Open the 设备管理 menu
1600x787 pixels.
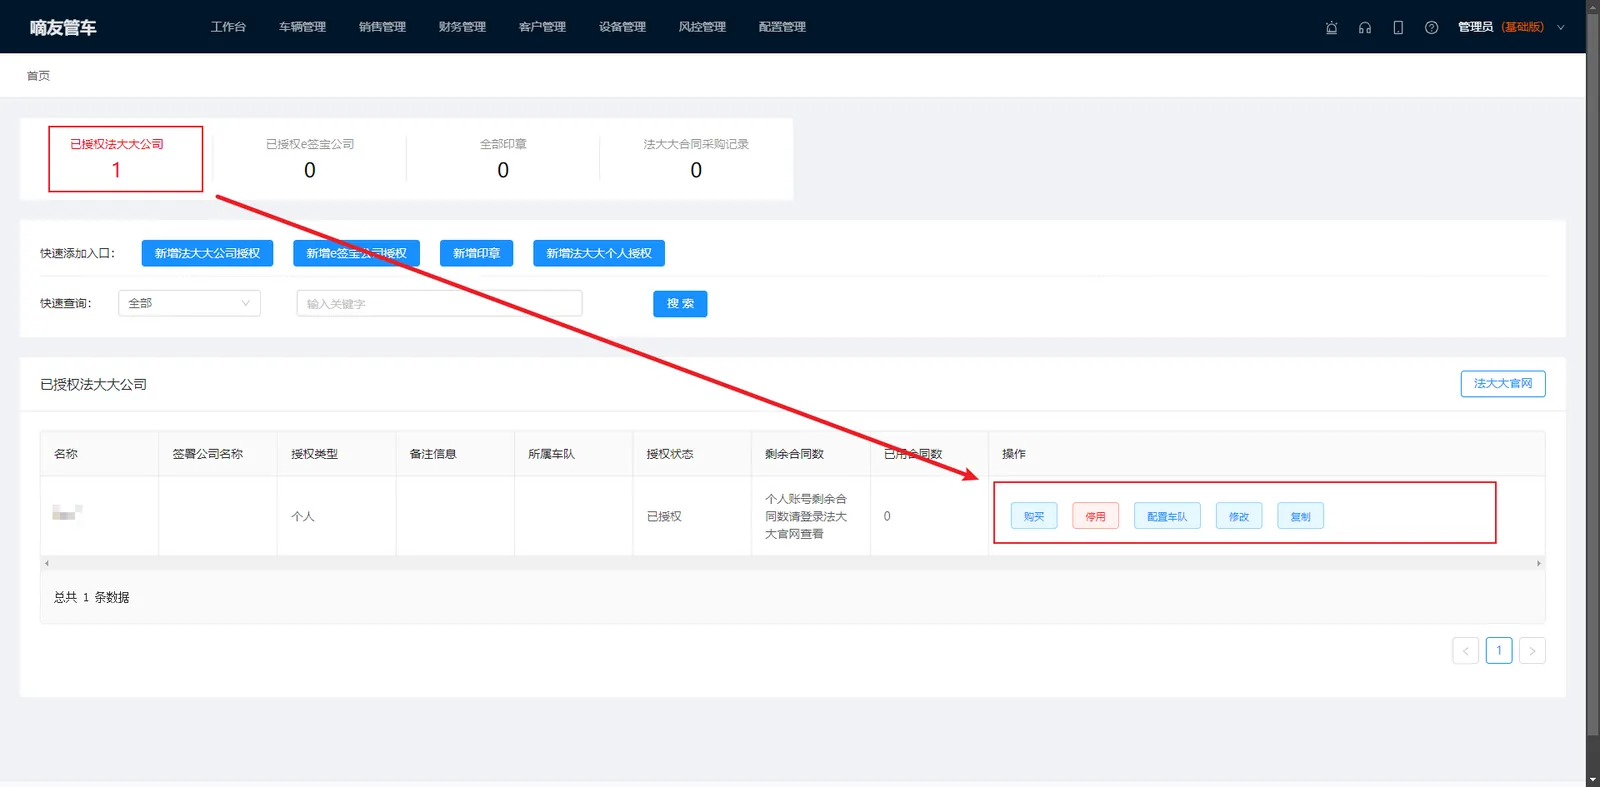(622, 27)
